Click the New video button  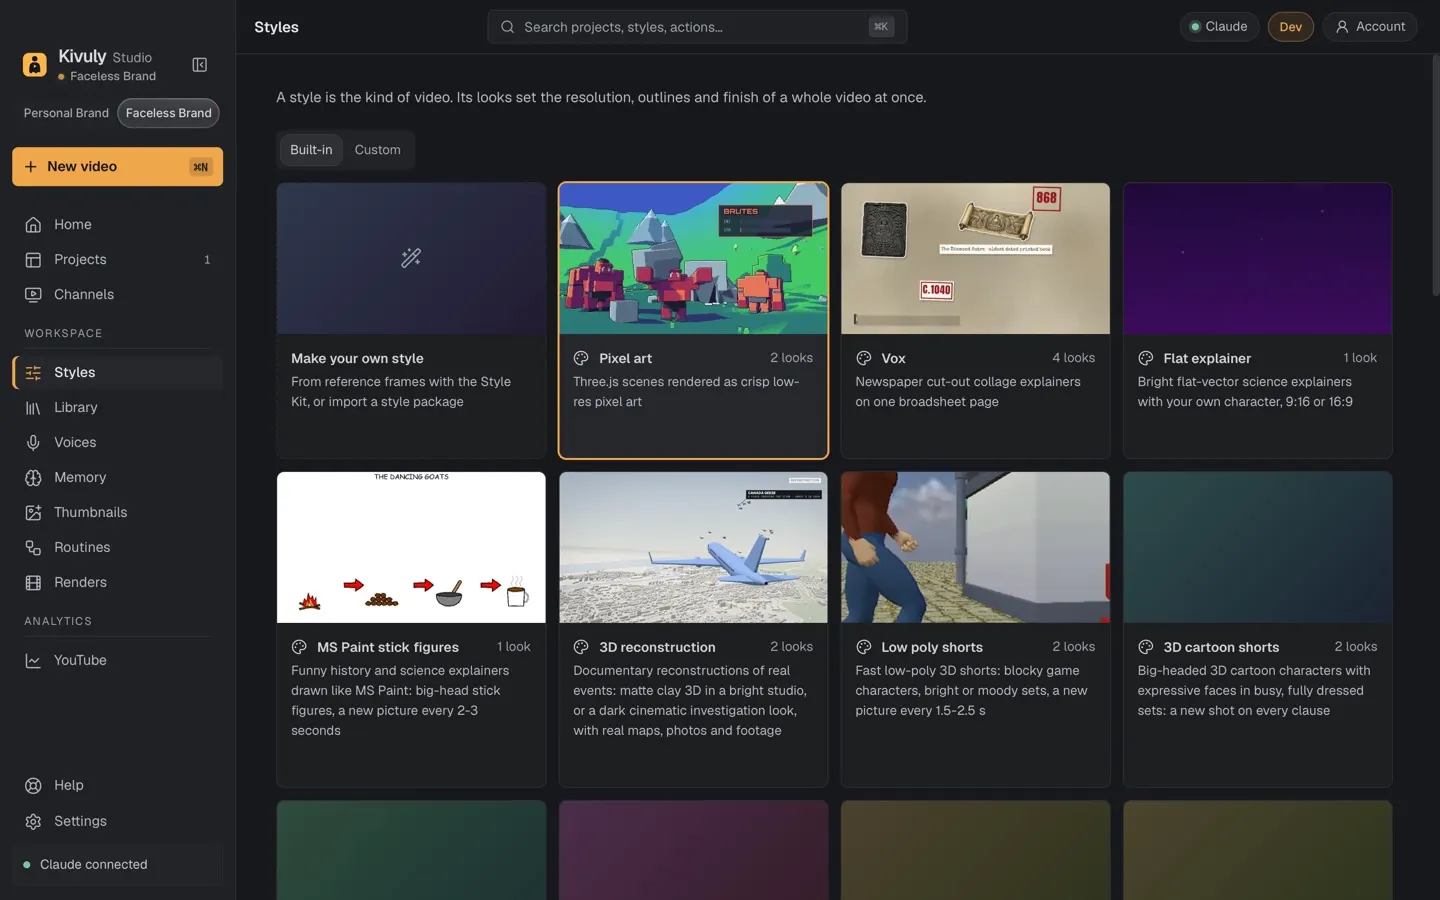coord(117,167)
